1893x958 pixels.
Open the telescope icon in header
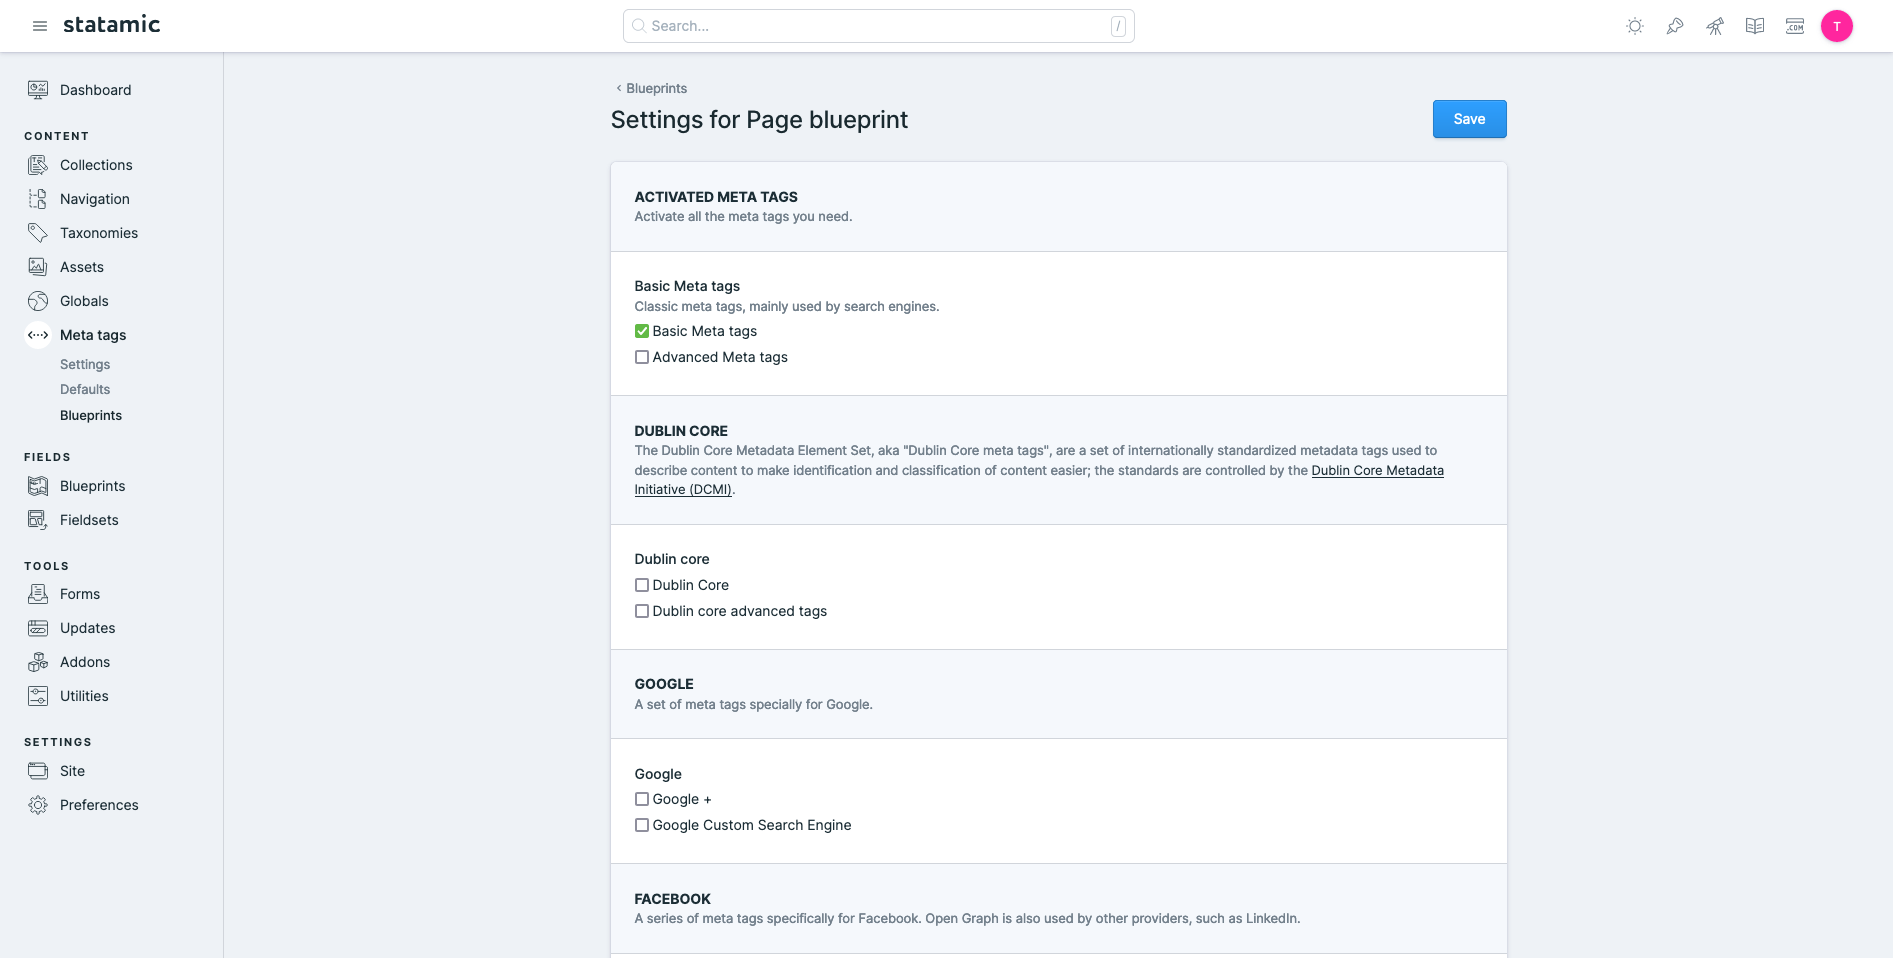(1715, 26)
